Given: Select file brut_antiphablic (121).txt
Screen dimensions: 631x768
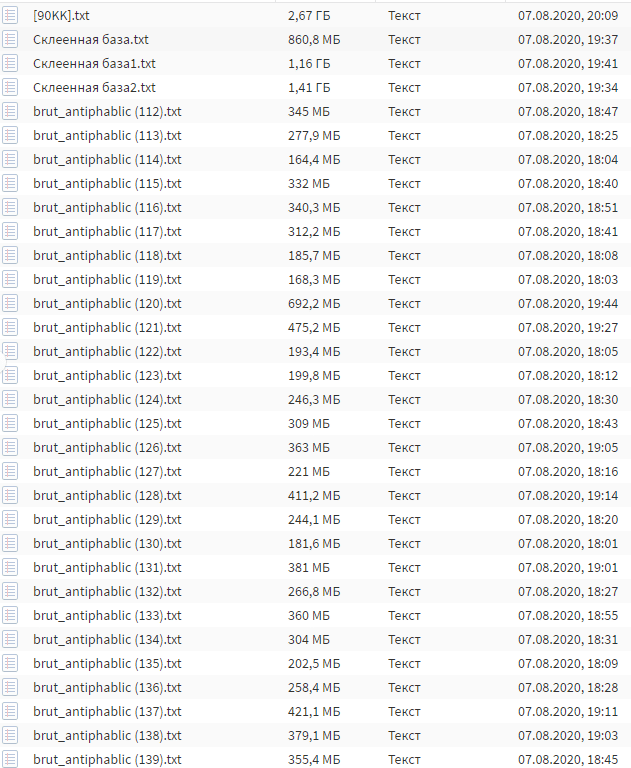Looking at the screenshot, I should click(x=107, y=327).
